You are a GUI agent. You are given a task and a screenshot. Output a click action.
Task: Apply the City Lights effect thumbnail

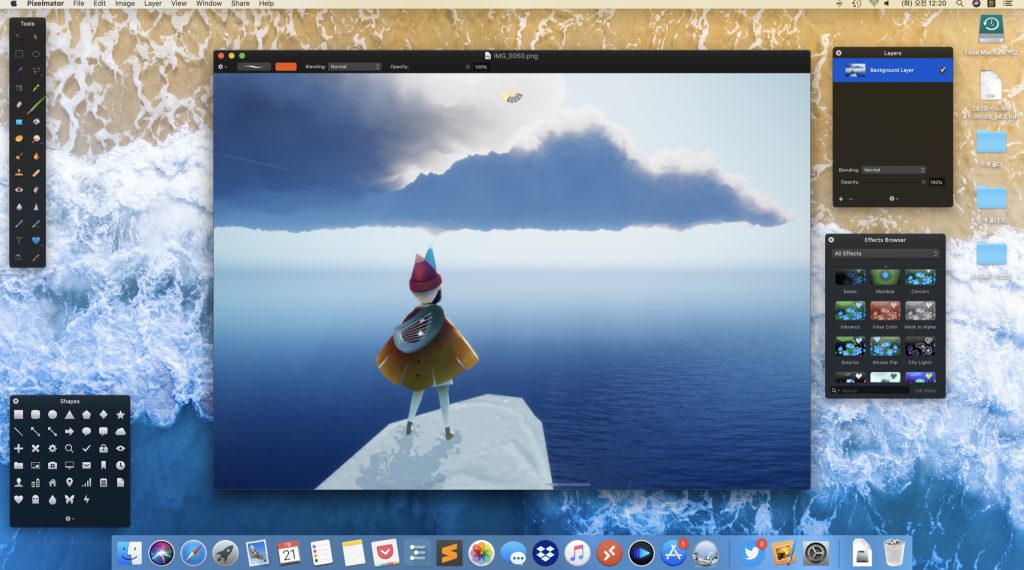920,347
